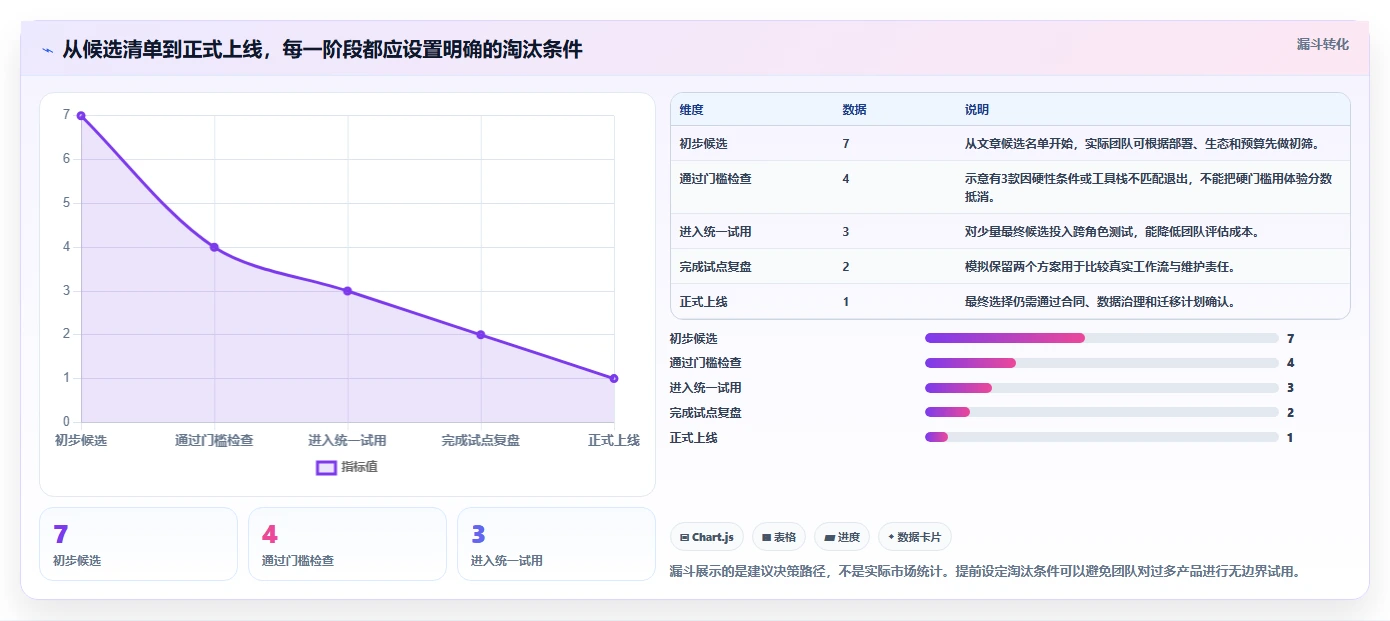Click the progress bar for 完成试点复盘
The width and height of the screenshot is (1390, 621).
pyautogui.click(x=1102, y=412)
